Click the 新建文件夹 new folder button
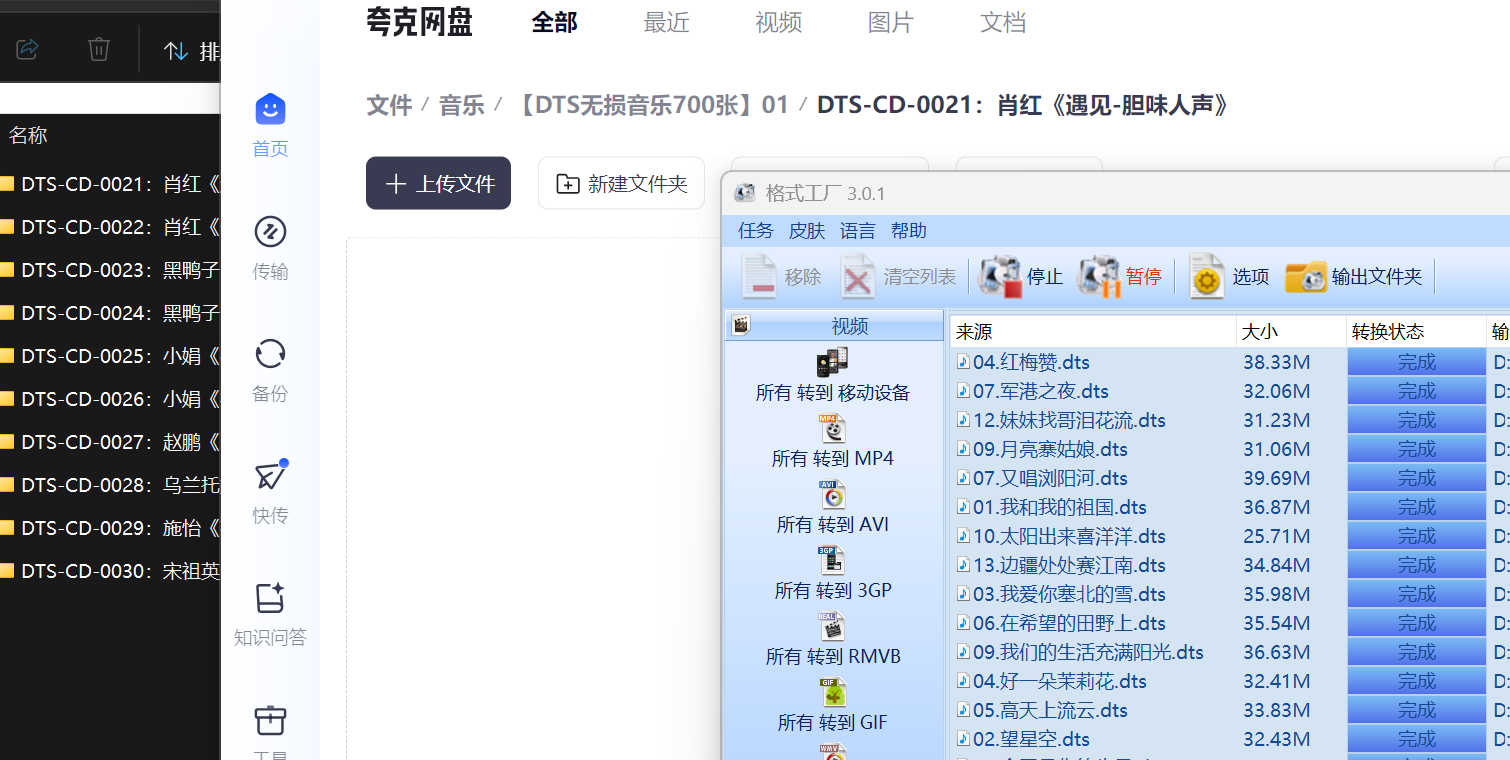Viewport: 1510px width, 760px height. 621,183
